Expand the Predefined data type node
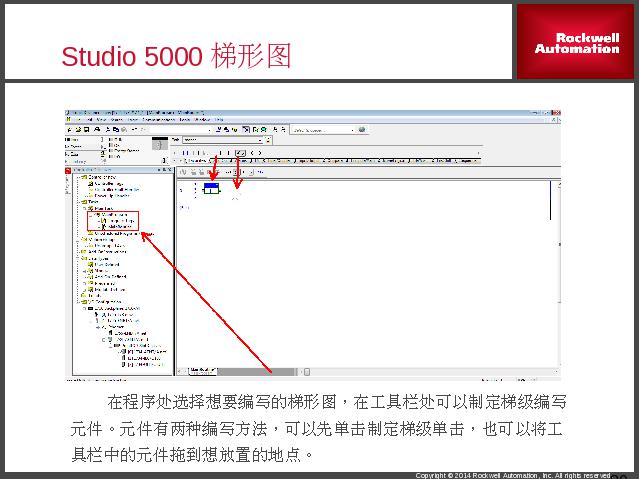The height and width of the screenshot is (480, 640). (85, 283)
